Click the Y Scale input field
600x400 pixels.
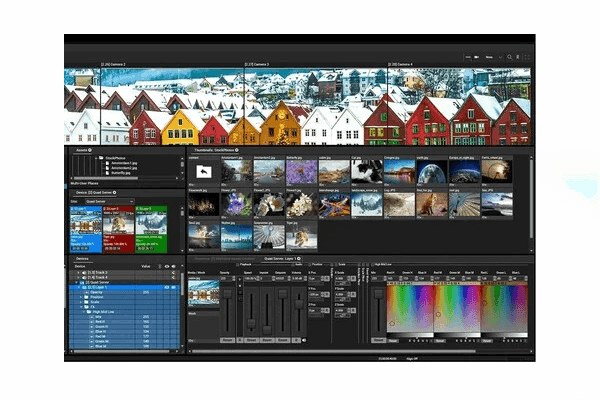(x=340, y=294)
